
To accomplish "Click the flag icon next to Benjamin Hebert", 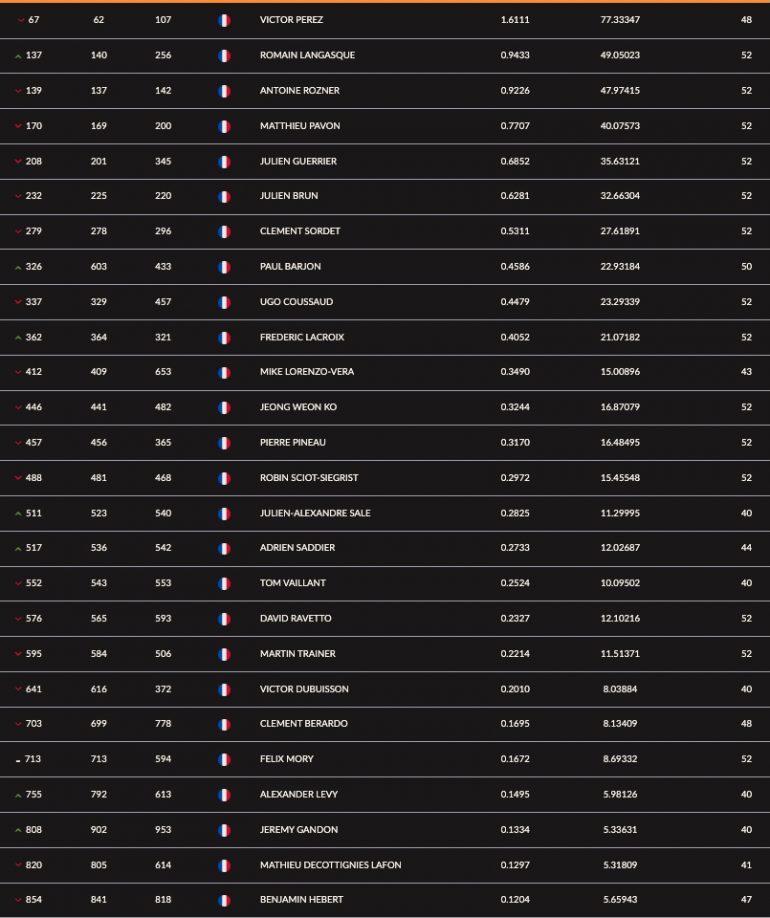I will coord(224,900).
